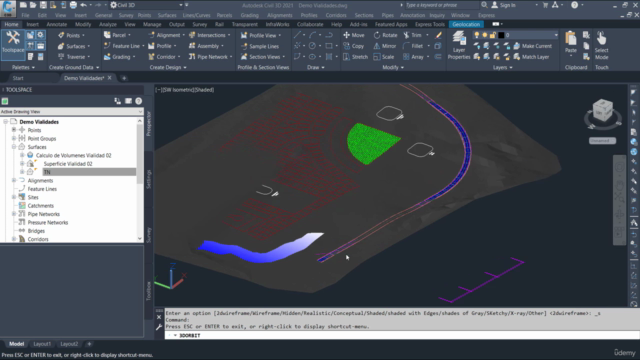This screenshot has height=360, width=640.
Task: Select the Rotate tool
Action: (x=385, y=35)
